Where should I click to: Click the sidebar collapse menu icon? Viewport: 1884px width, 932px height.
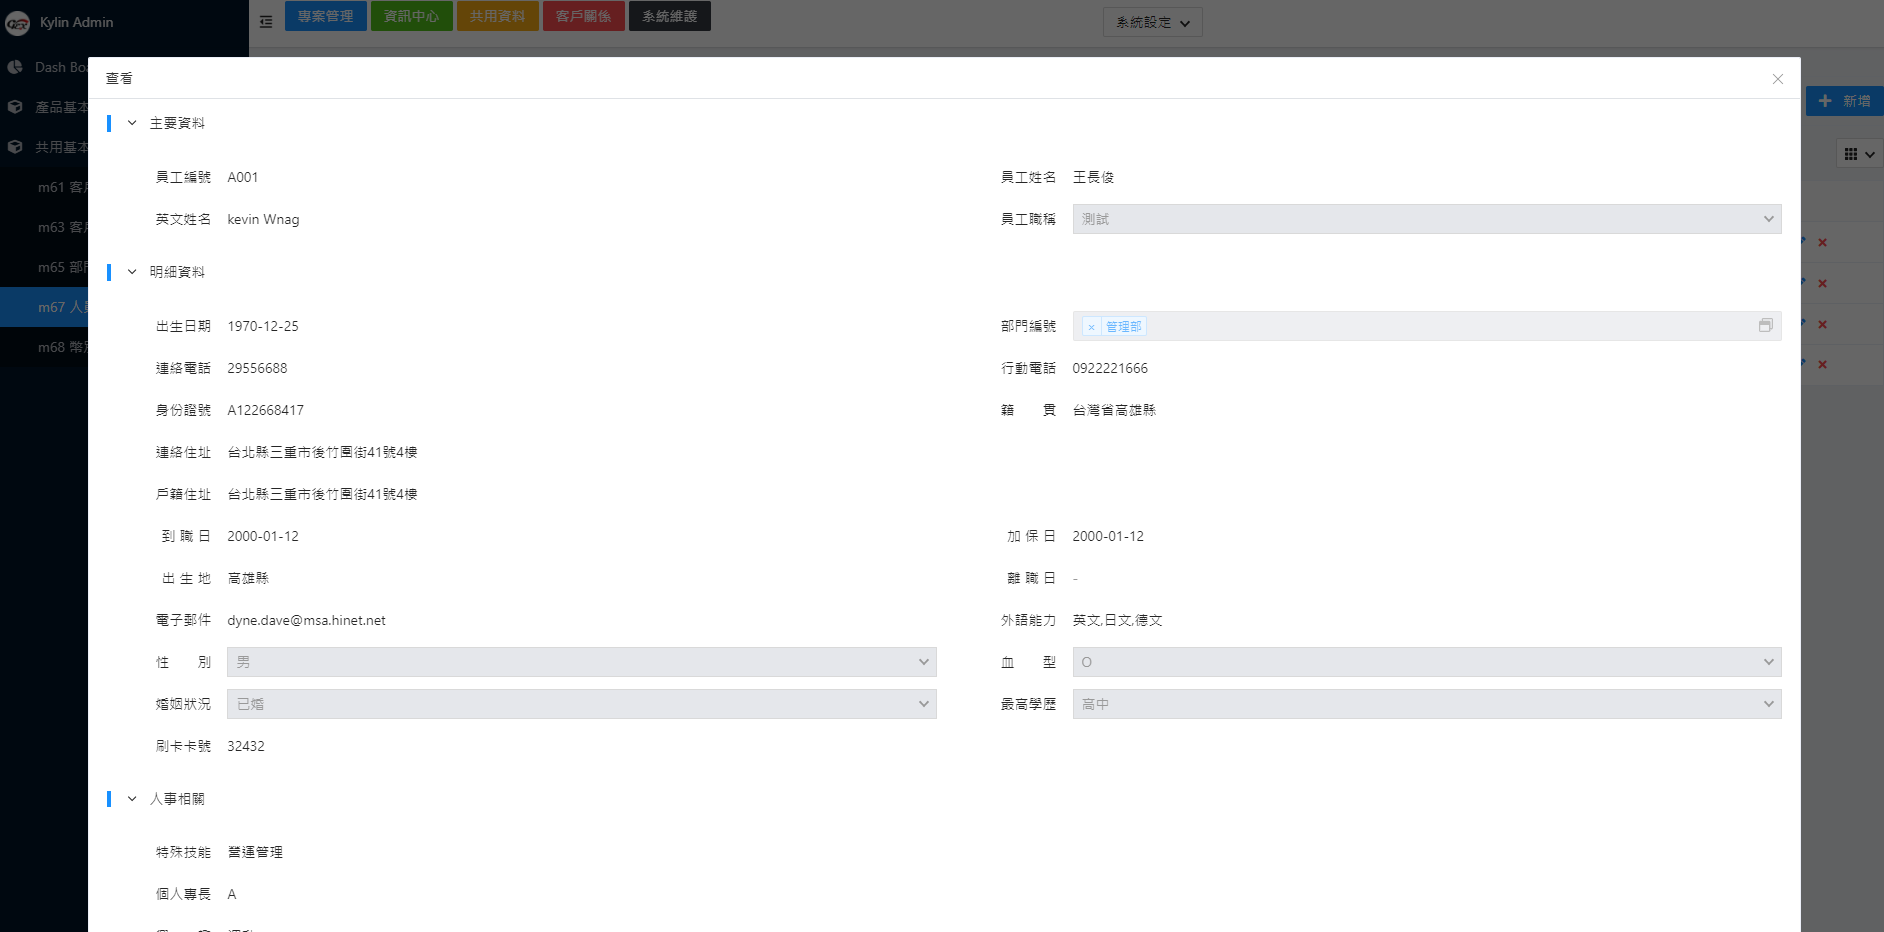click(266, 21)
